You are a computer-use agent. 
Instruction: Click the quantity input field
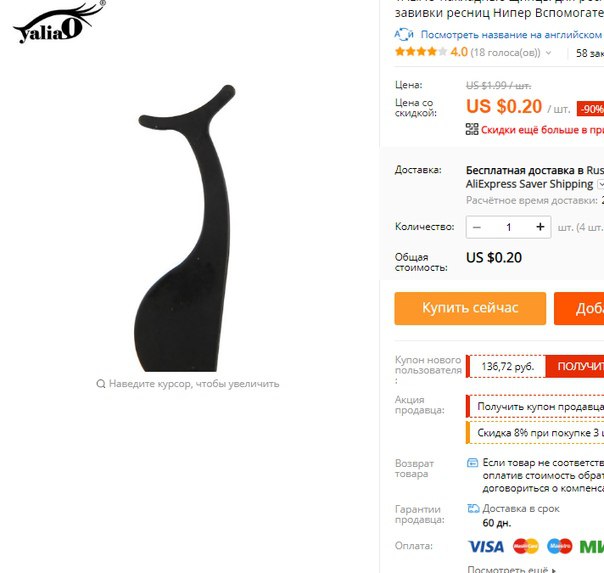508,227
